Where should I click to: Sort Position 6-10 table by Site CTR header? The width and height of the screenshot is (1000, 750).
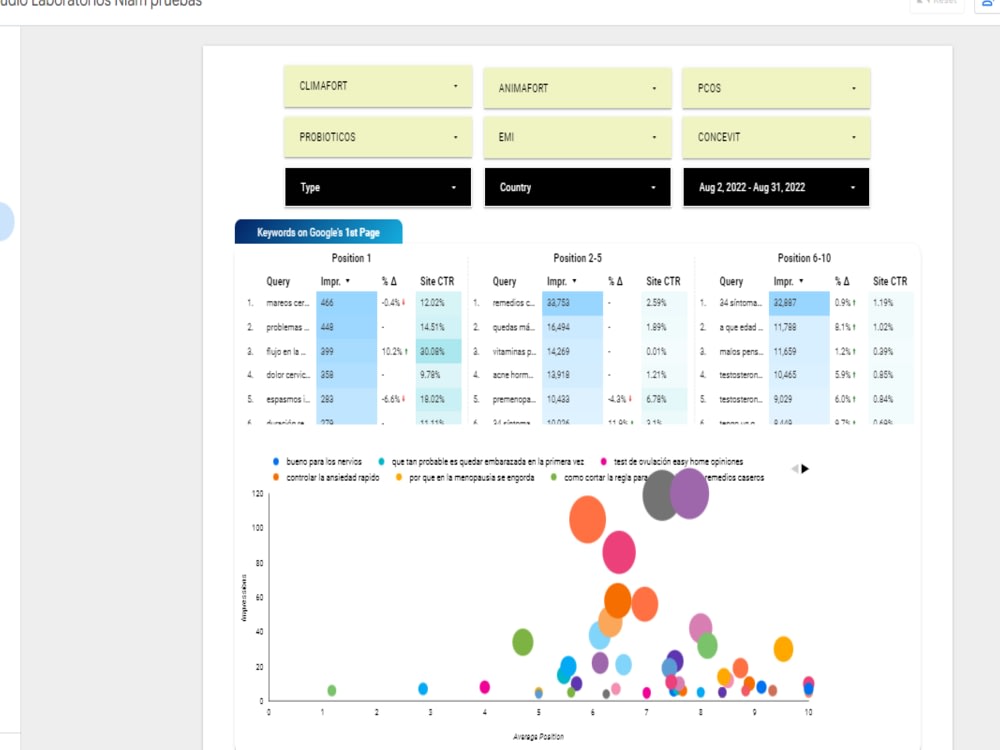(x=890, y=281)
